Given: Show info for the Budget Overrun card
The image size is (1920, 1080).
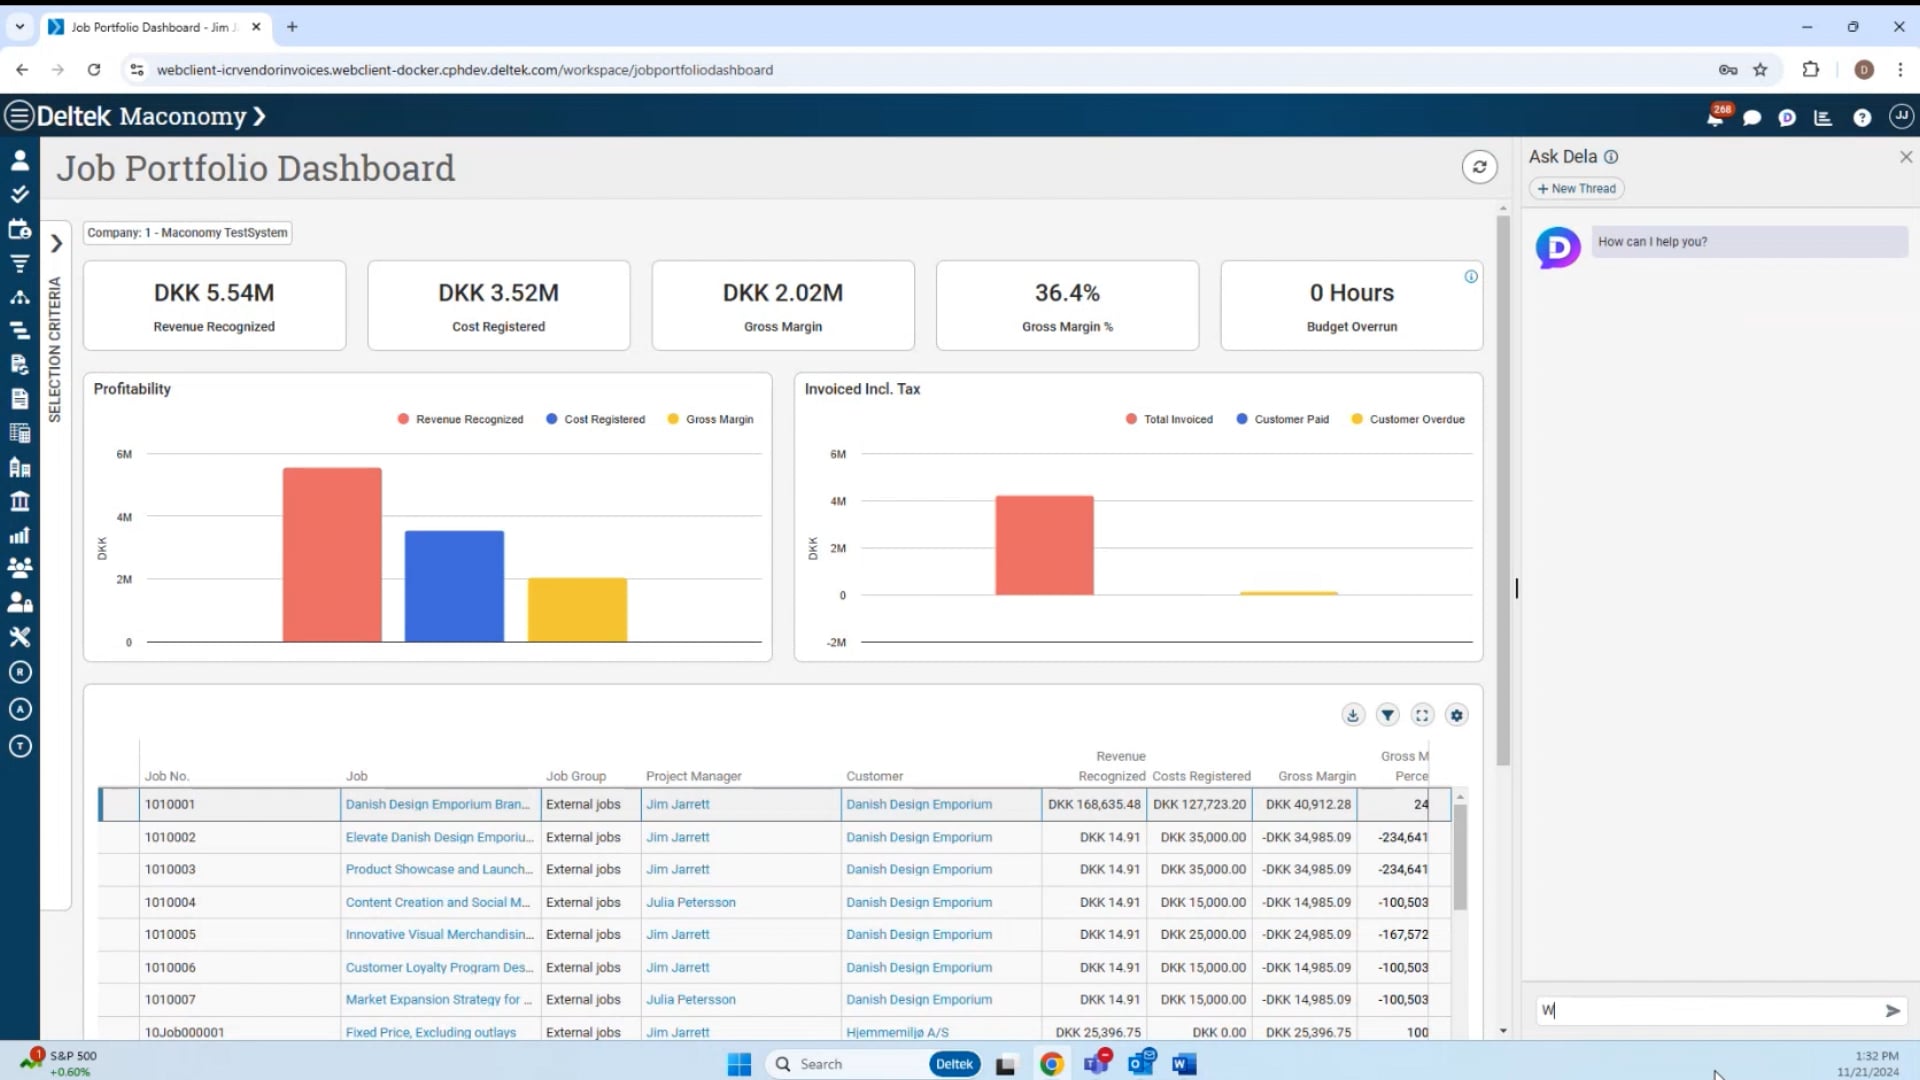Looking at the screenshot, I should (x=1471, y=277).
